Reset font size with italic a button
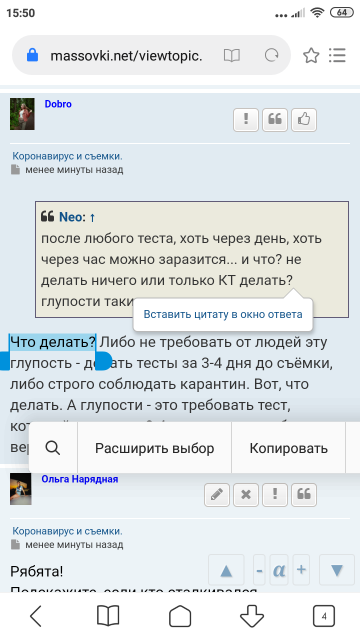 pyautogui.click(x=279, y=570)
